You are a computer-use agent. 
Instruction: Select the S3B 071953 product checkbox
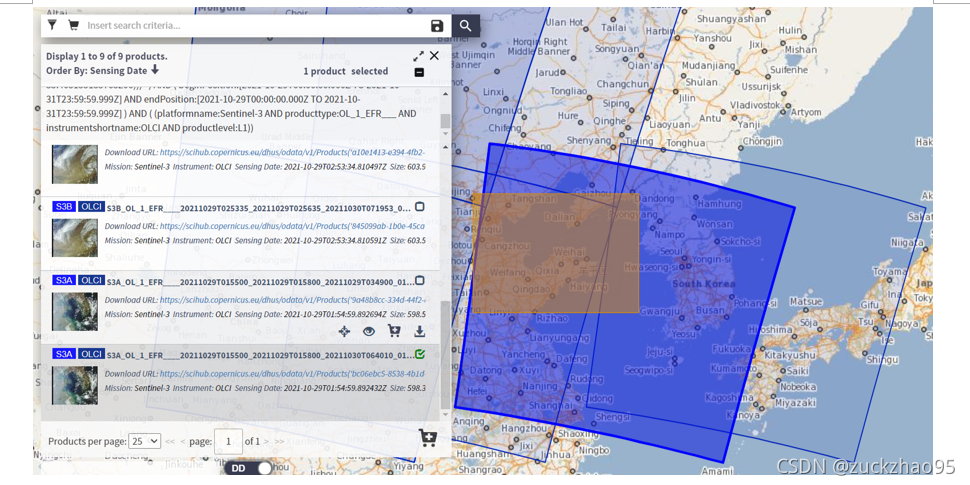pyautogui.click(x=420, y=207)
